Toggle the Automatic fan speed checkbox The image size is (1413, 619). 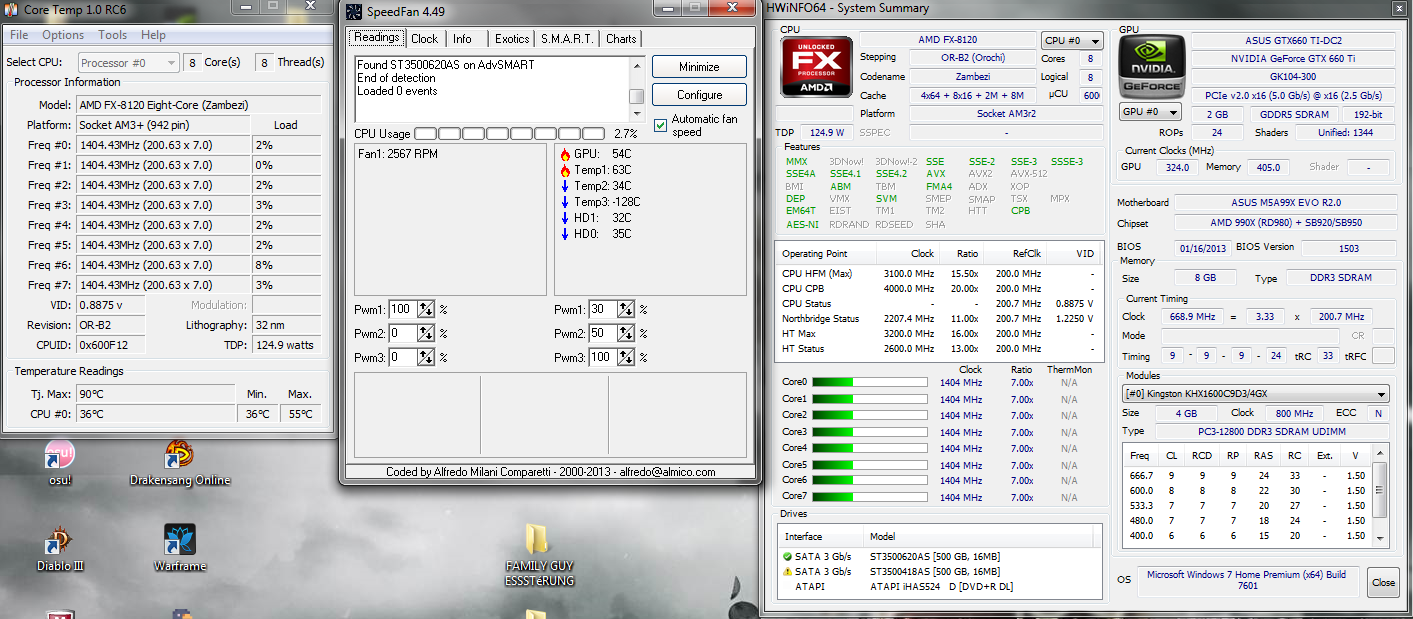(x=661, y=125)
